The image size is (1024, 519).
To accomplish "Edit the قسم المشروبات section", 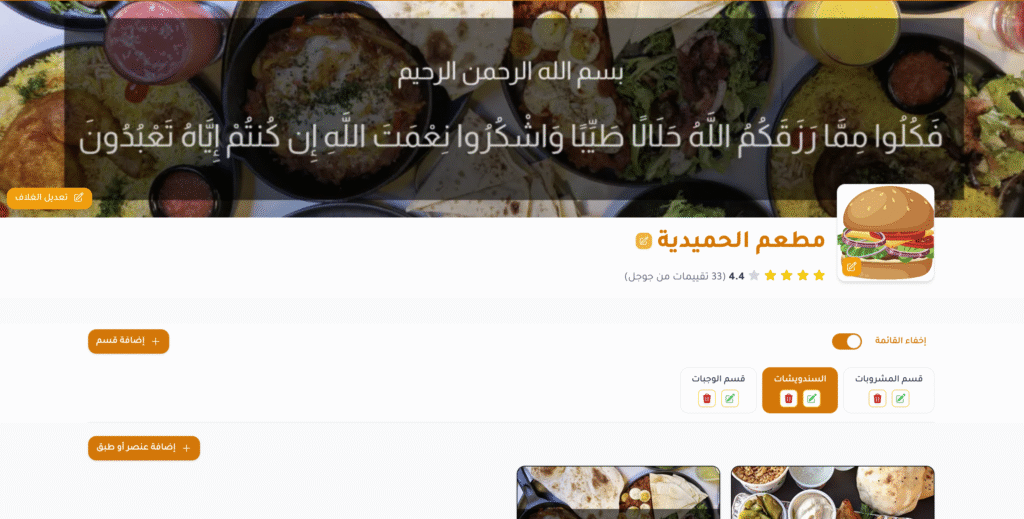I will 900,399.
